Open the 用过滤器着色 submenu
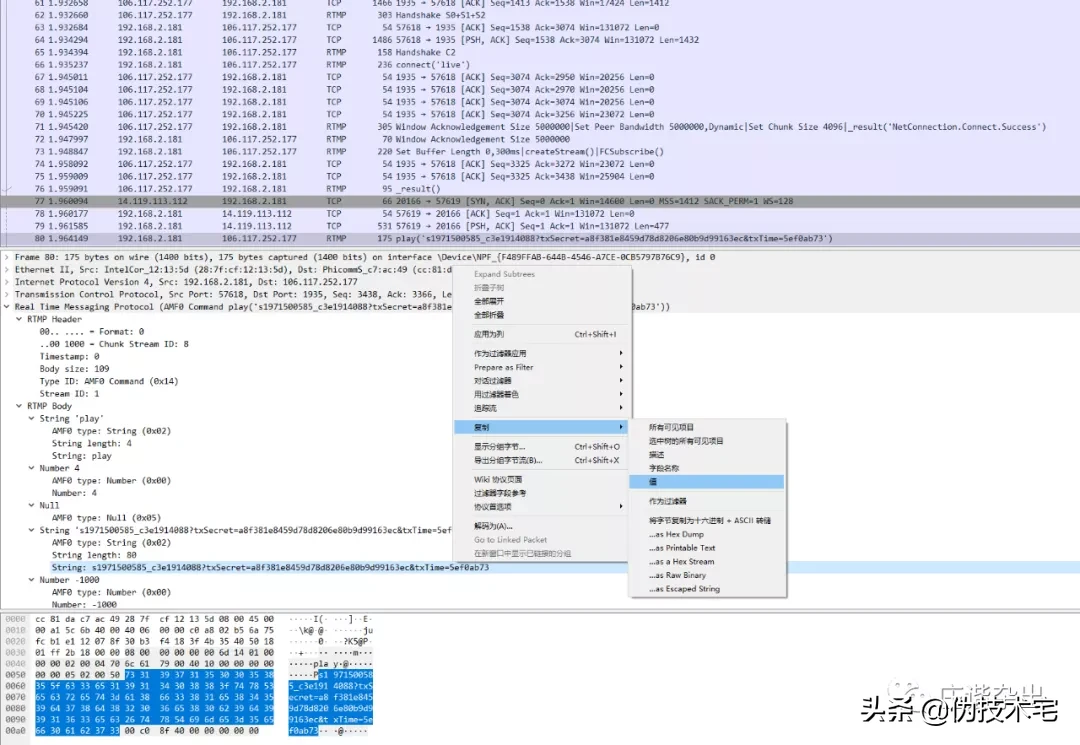1080x745 pixels. pyautogui.click(x=541, y=395)
